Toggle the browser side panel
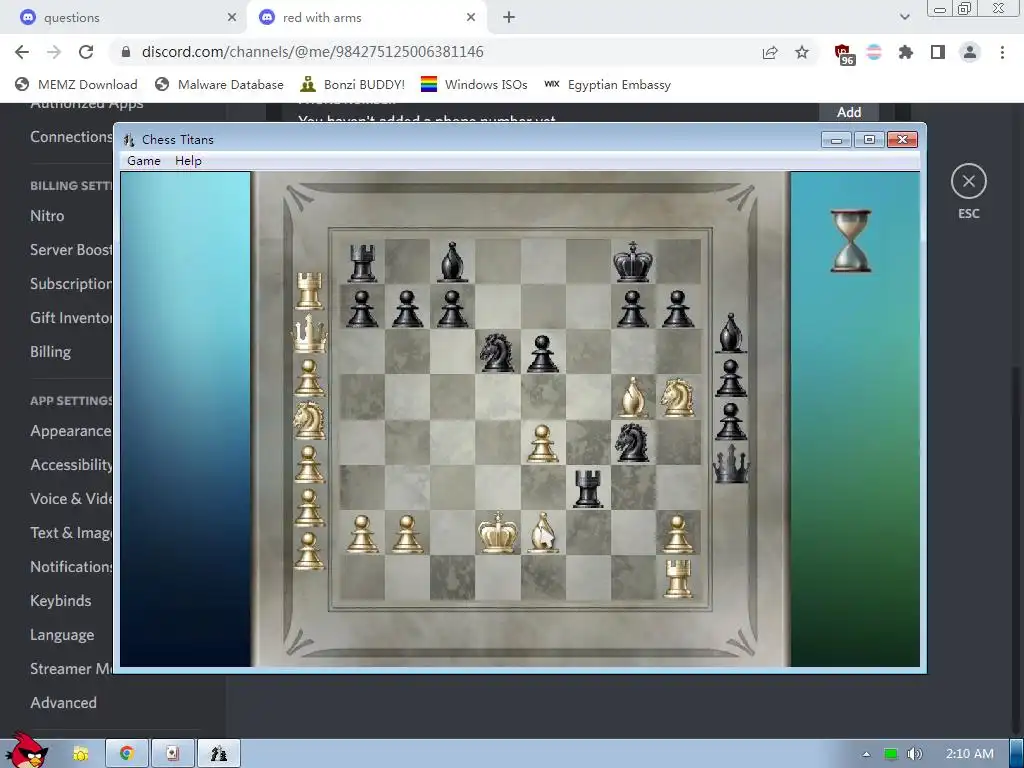The height and width of the screenshot is (768, 1024). coord(938,52)
